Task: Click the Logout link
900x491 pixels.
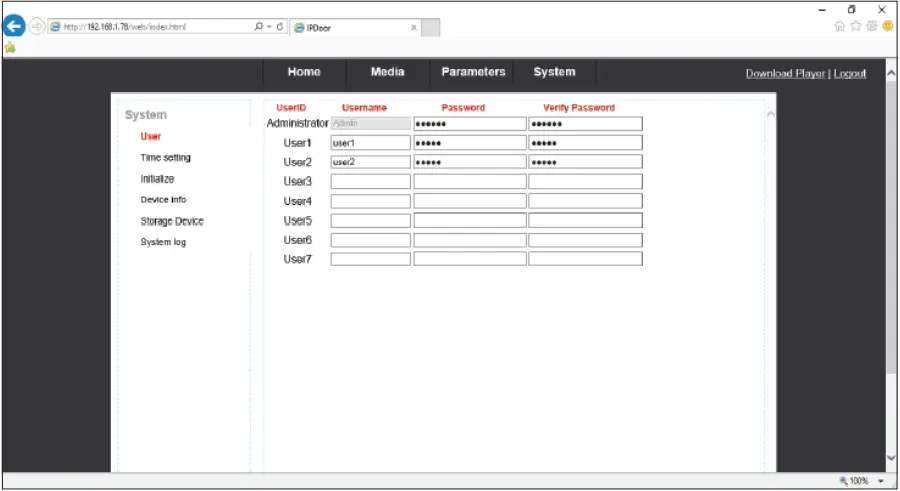Action: tap(849, 74)
